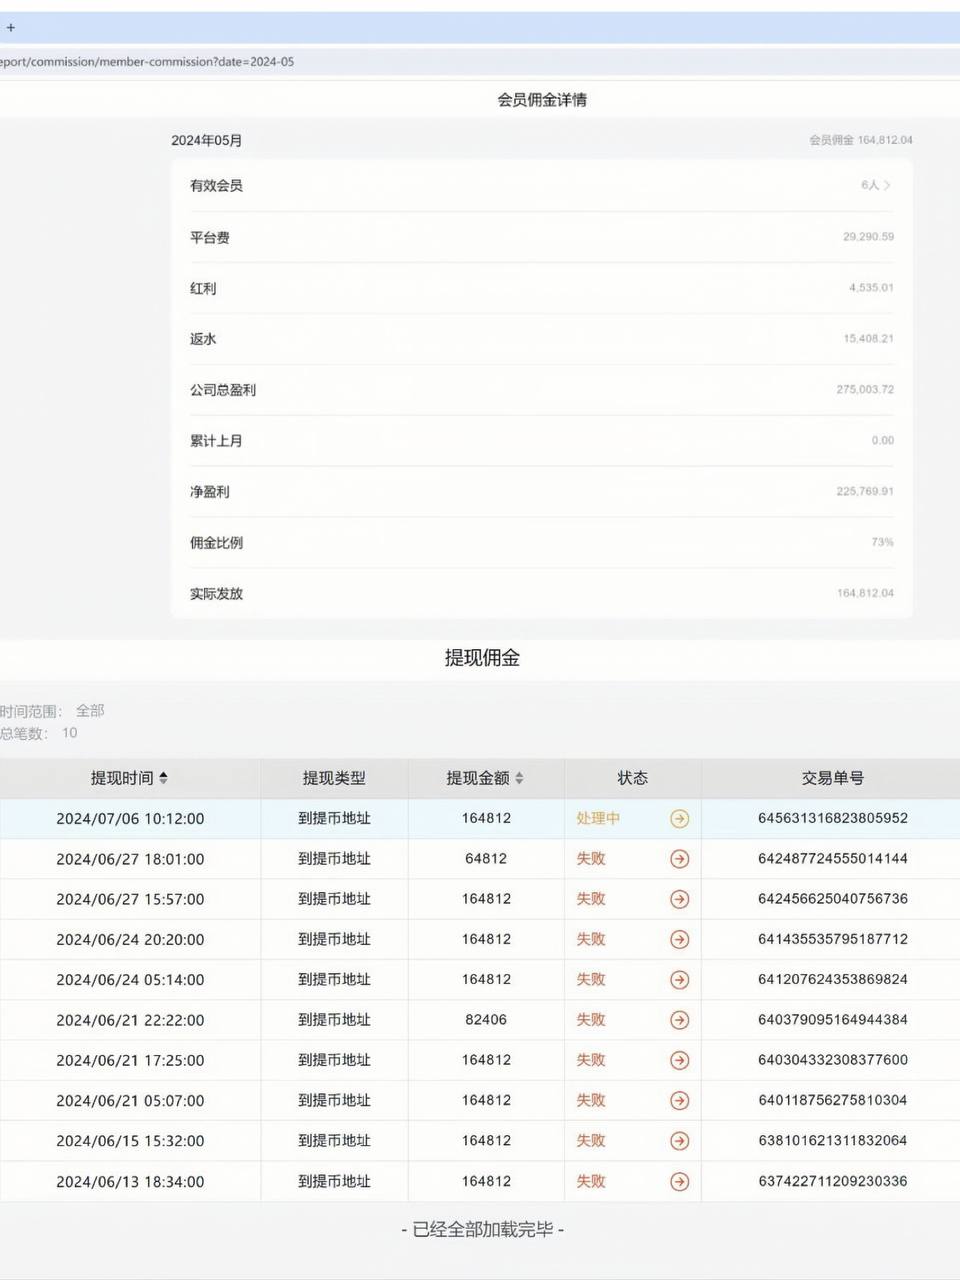960x1280 pixels.
Task: Open detail arrow for 2024/06/21 17:25:00 row
Action: point(679,1060)
